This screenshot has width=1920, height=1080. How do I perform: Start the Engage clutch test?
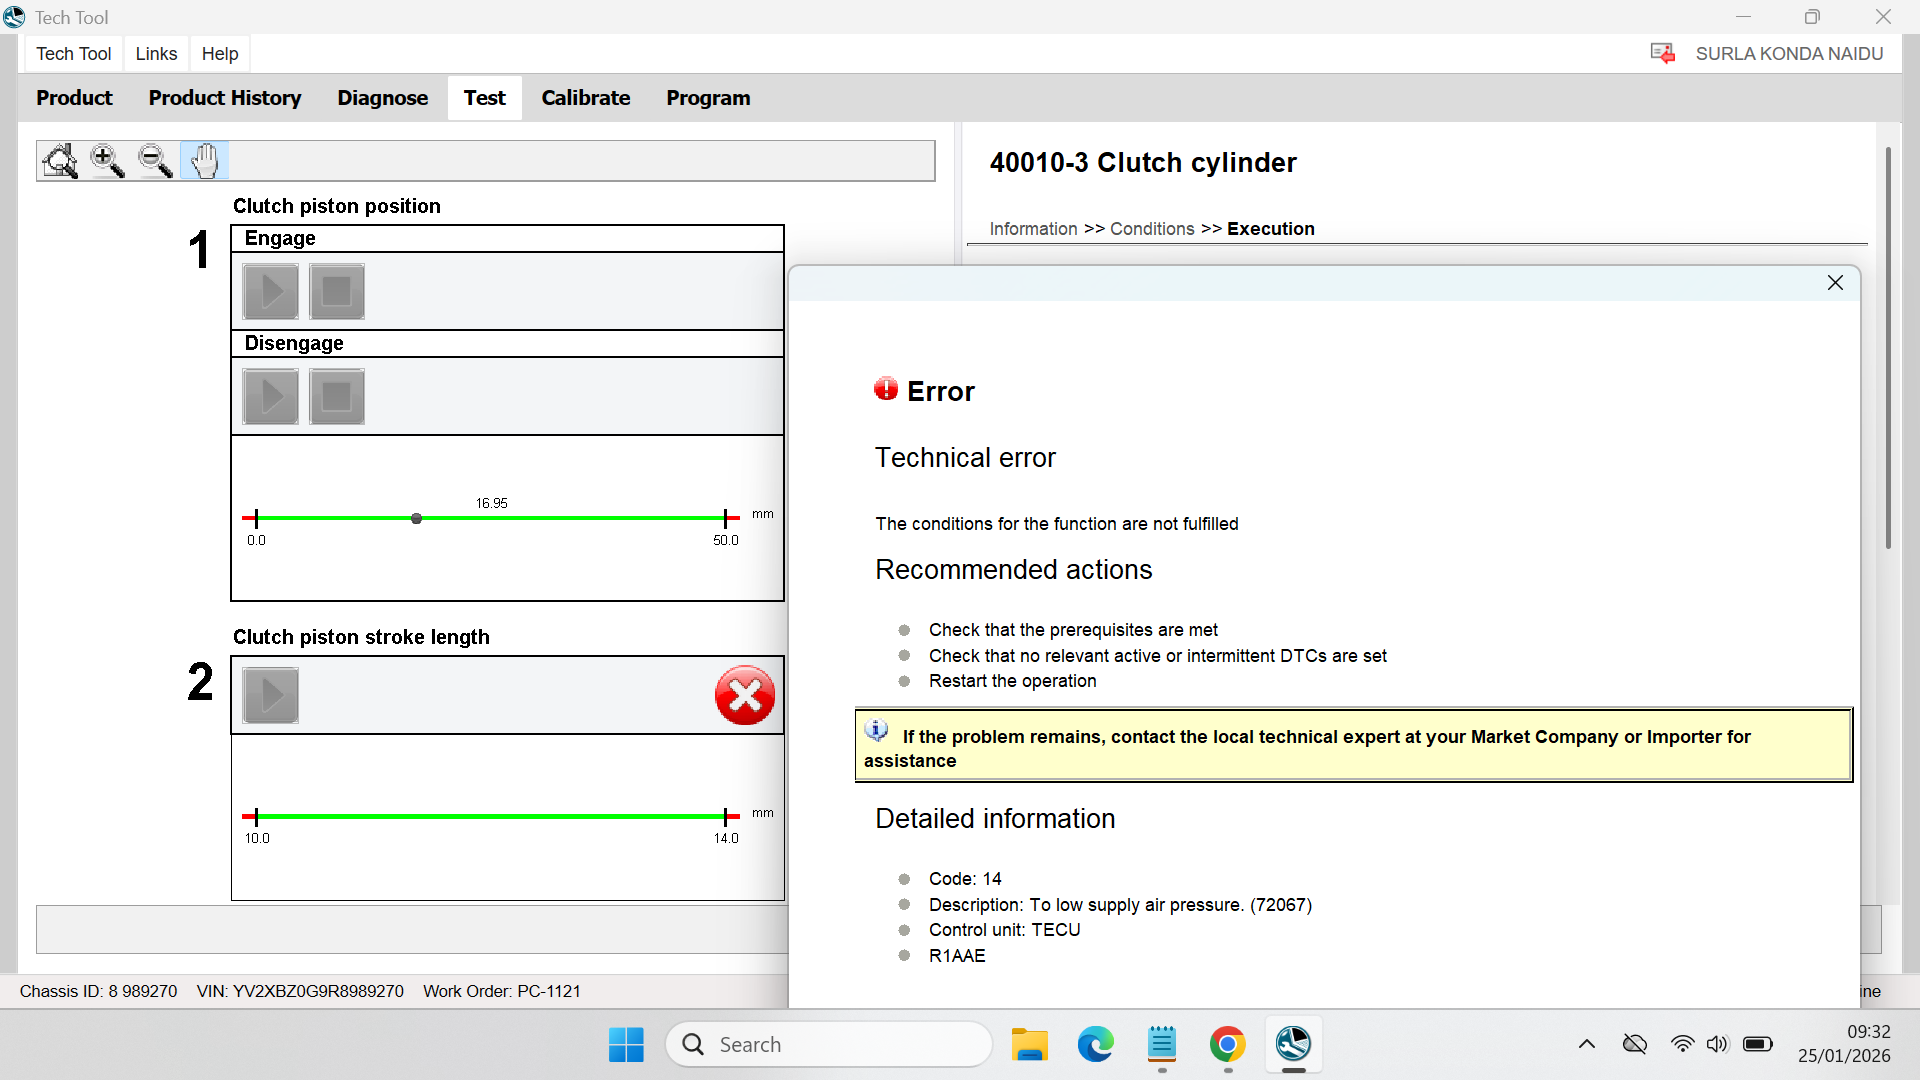tap(271, 291)
